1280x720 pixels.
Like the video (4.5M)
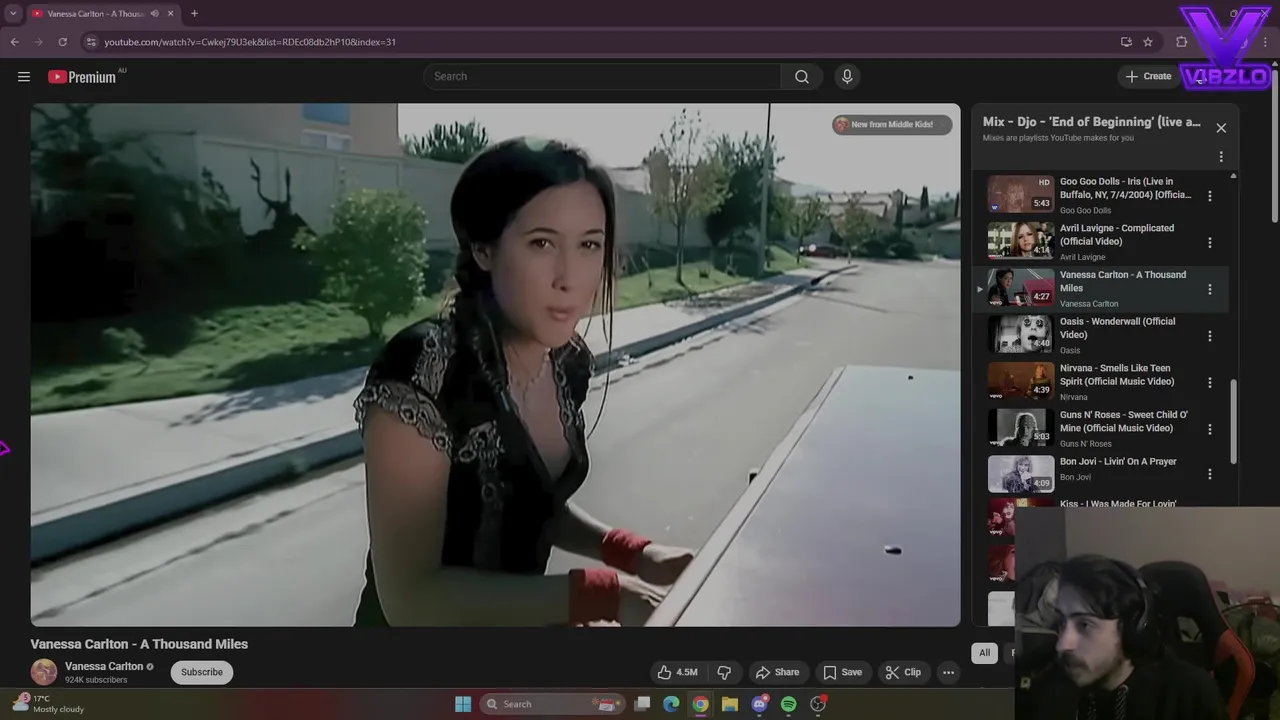tap(677, 672)
